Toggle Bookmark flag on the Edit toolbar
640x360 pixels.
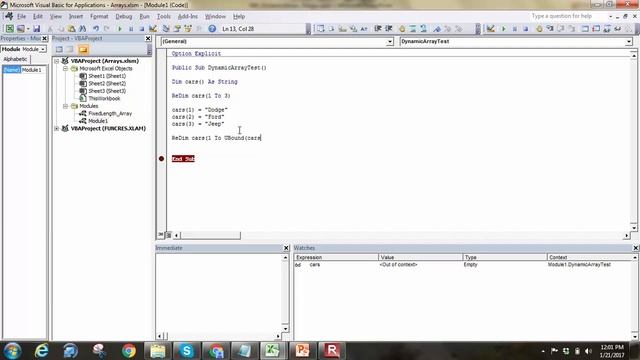coord(437,29)
